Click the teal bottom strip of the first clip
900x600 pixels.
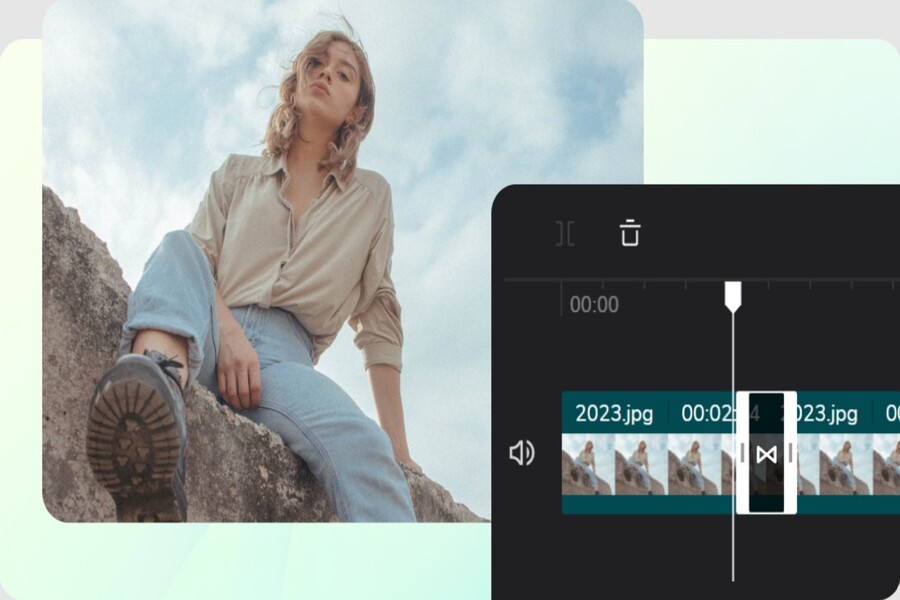[640, 505]
